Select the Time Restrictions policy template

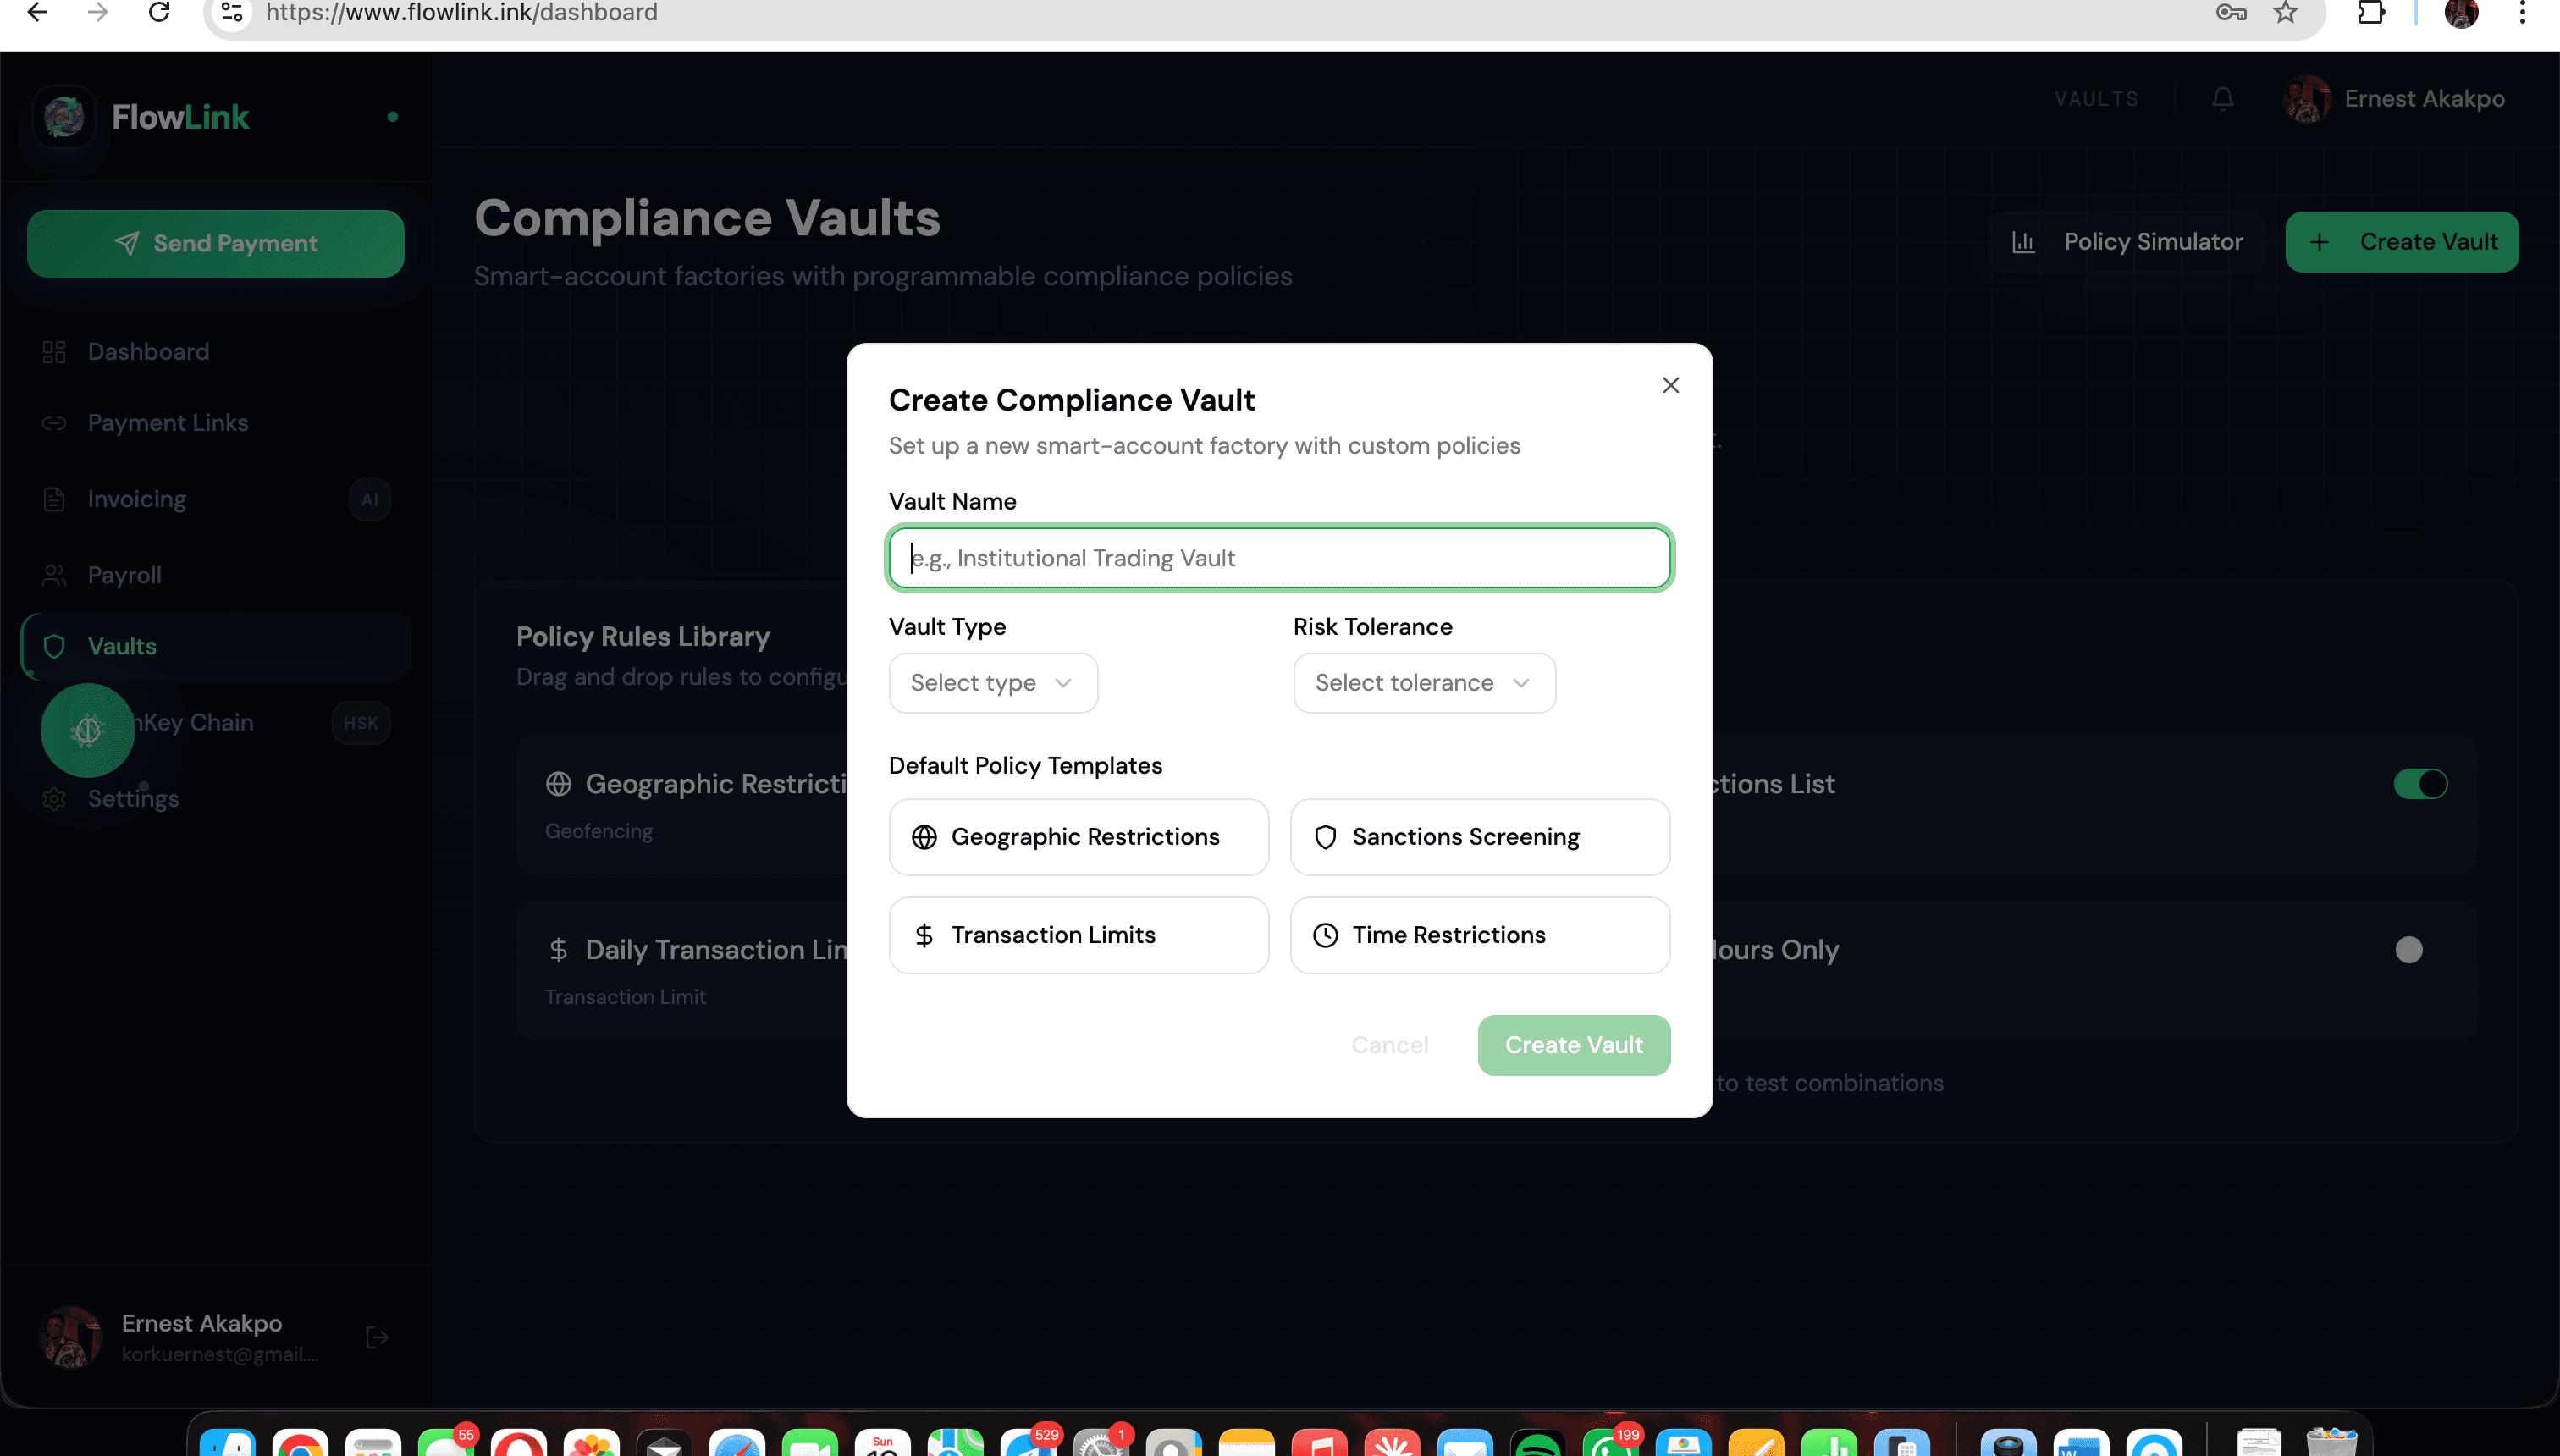point(1480,935)
